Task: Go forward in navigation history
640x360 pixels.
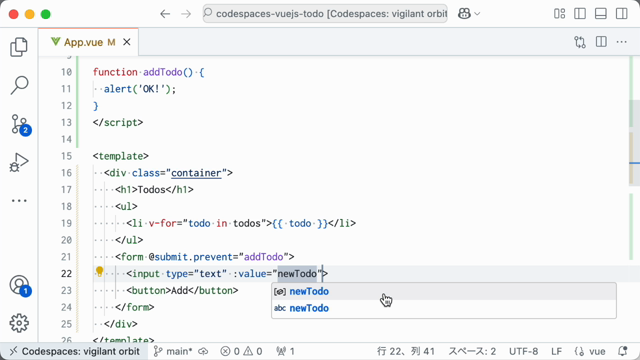Action: pos(186,14)
